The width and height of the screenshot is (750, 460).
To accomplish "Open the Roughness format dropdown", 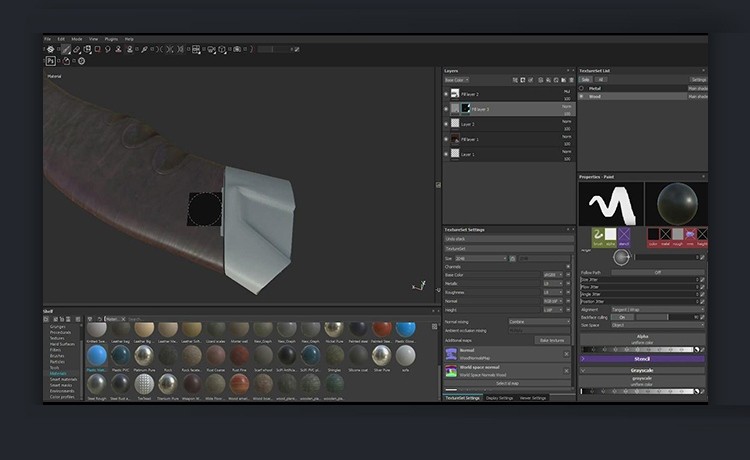I will [x=553, y=292].
